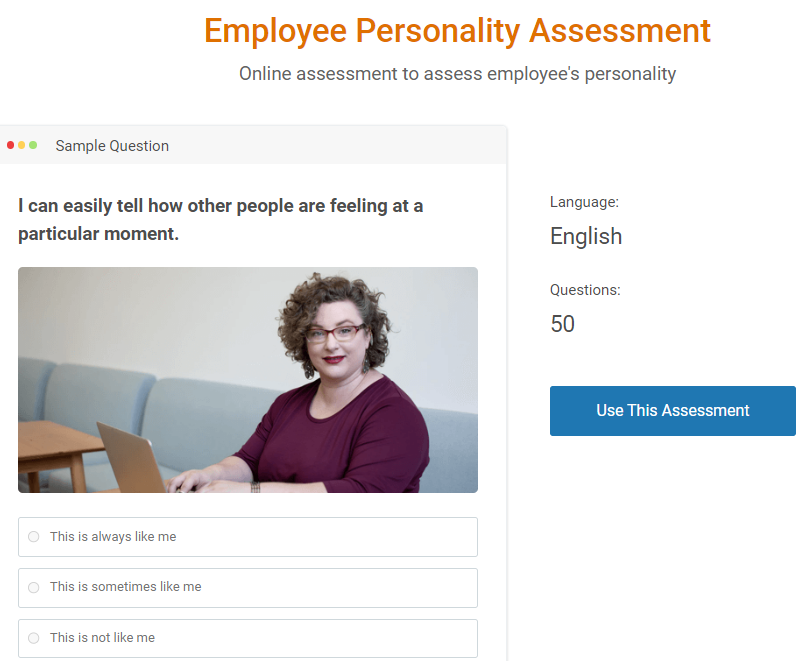
Task: Click the green dot in Sample Question header
Action: tap(33, 145)
